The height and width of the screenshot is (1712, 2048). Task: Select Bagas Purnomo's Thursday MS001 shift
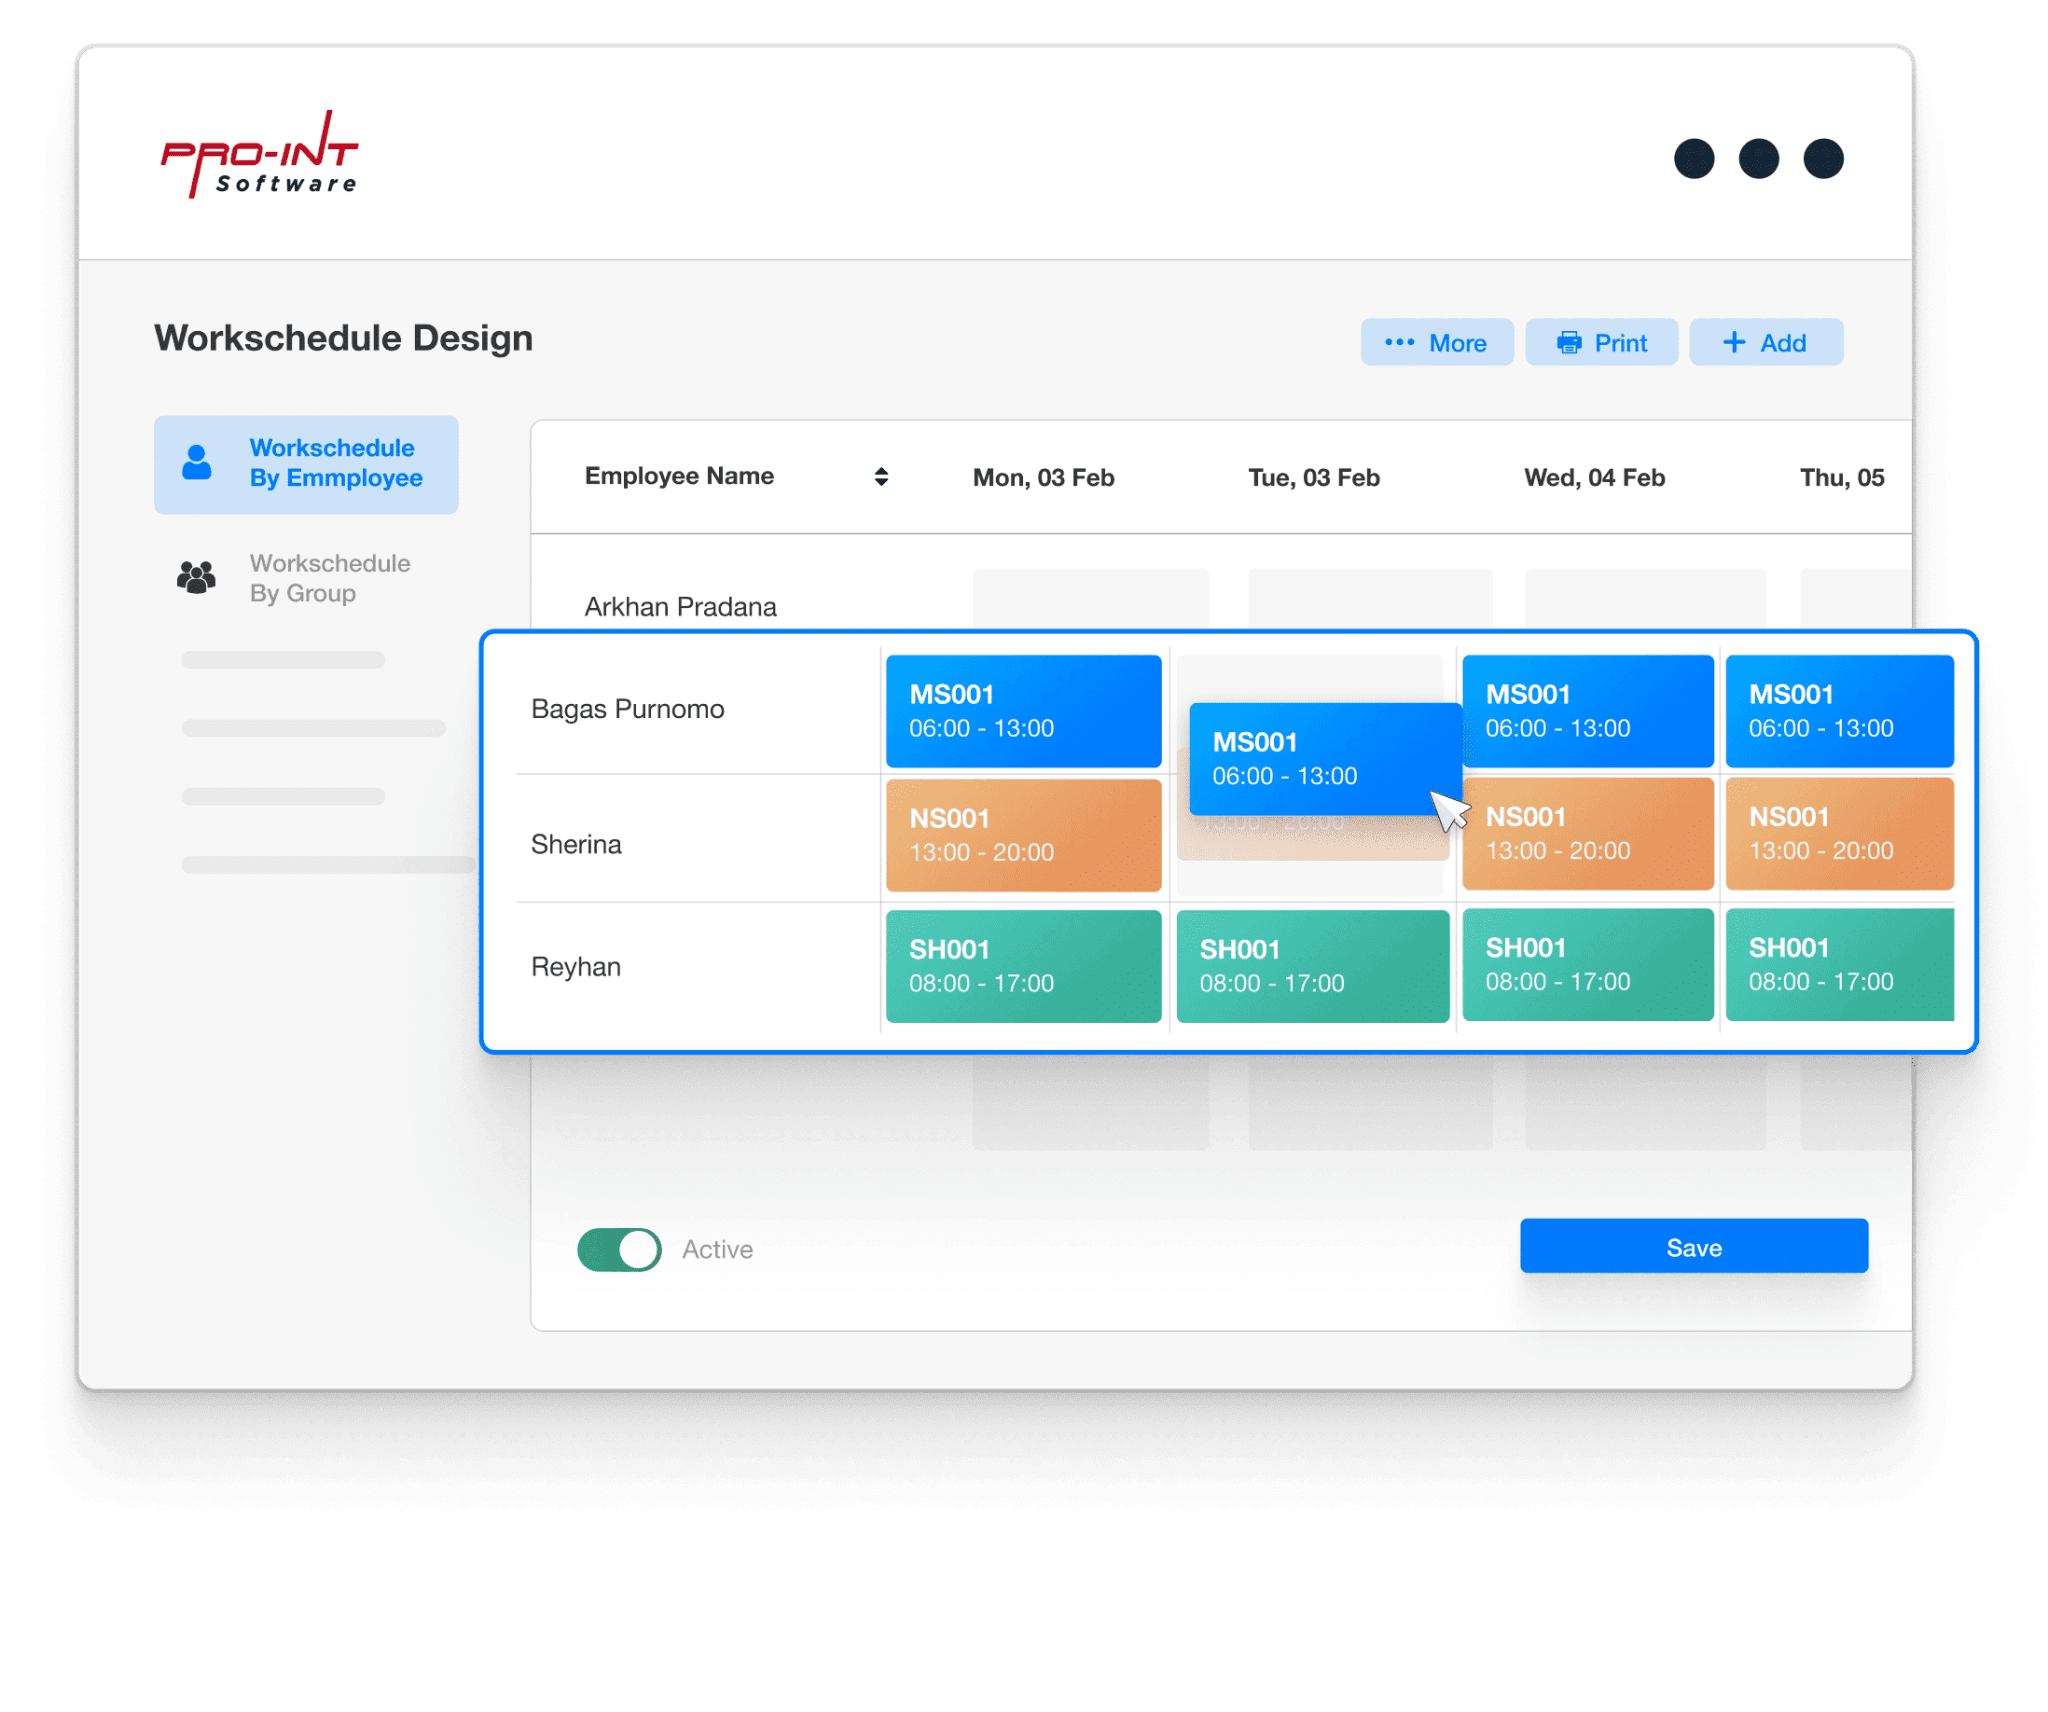[1838, 711]
